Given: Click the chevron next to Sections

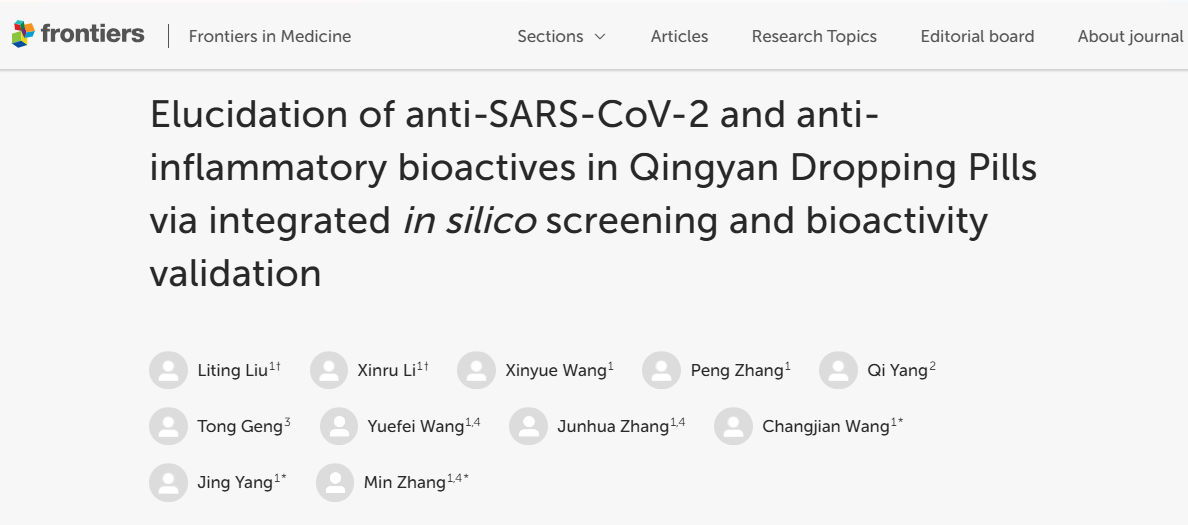Looking at the screenshot, I should 600,37.
